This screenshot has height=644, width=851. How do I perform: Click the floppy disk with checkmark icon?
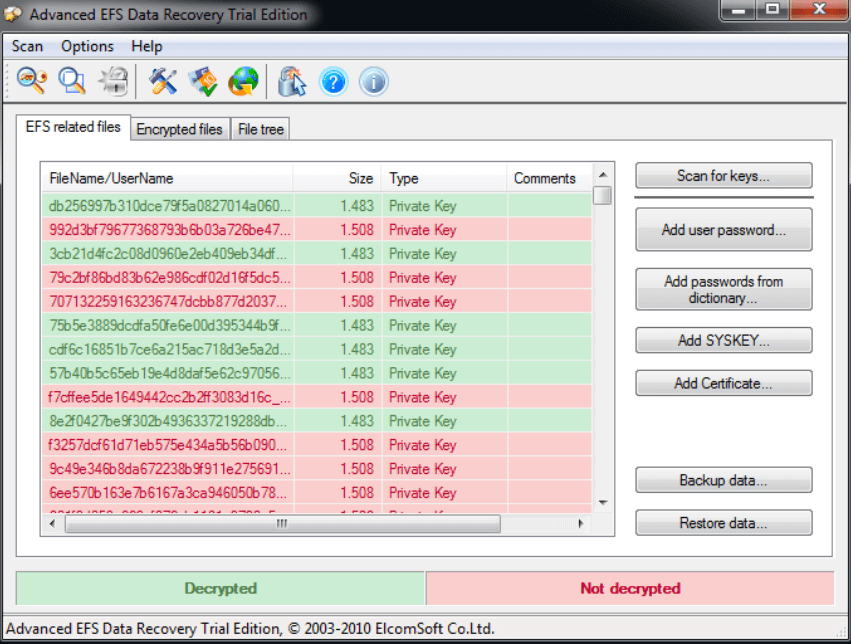tap(203, 81)
